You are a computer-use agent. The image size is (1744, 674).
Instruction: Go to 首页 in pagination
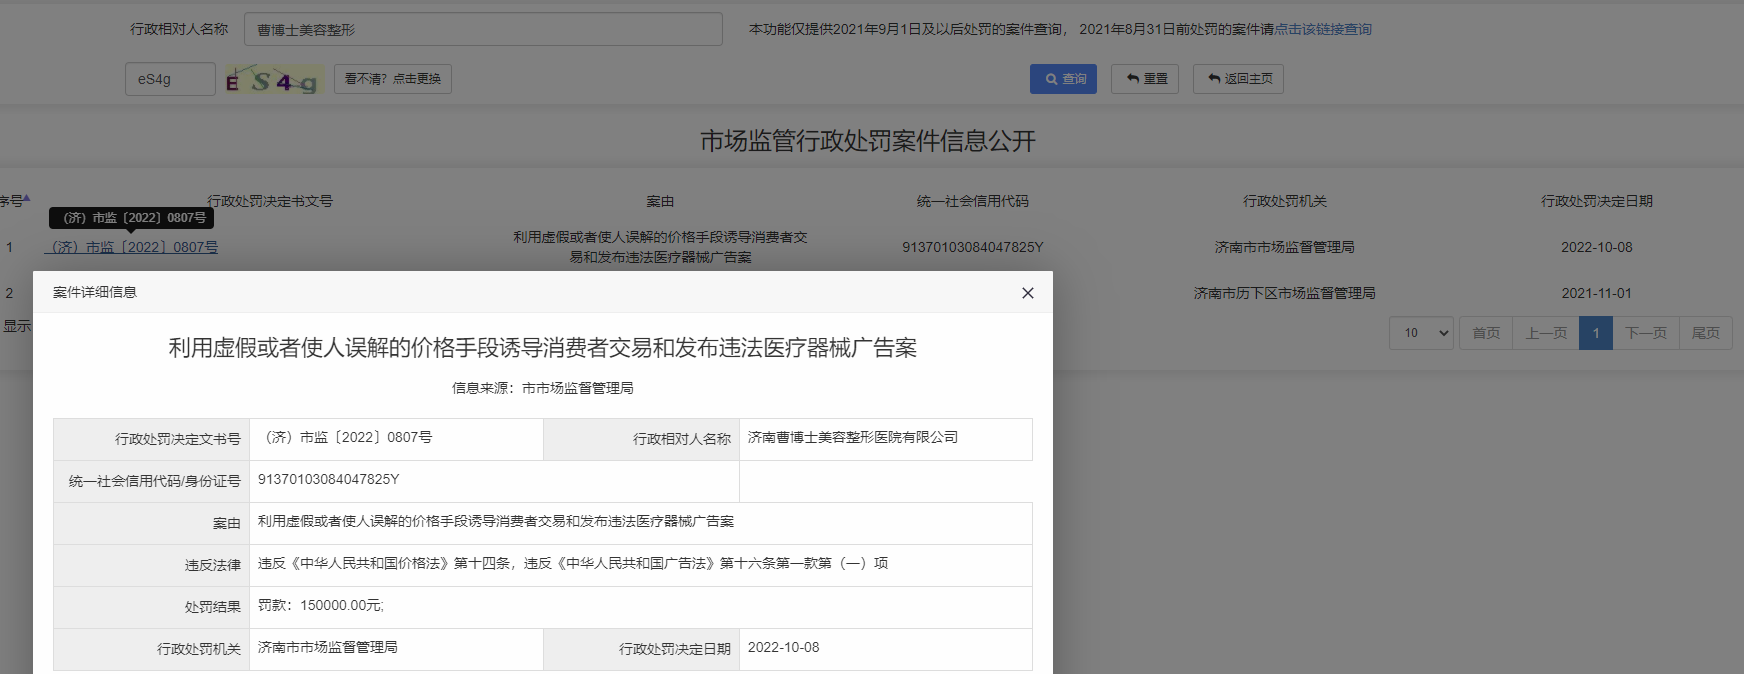[x=1485, y=333]
